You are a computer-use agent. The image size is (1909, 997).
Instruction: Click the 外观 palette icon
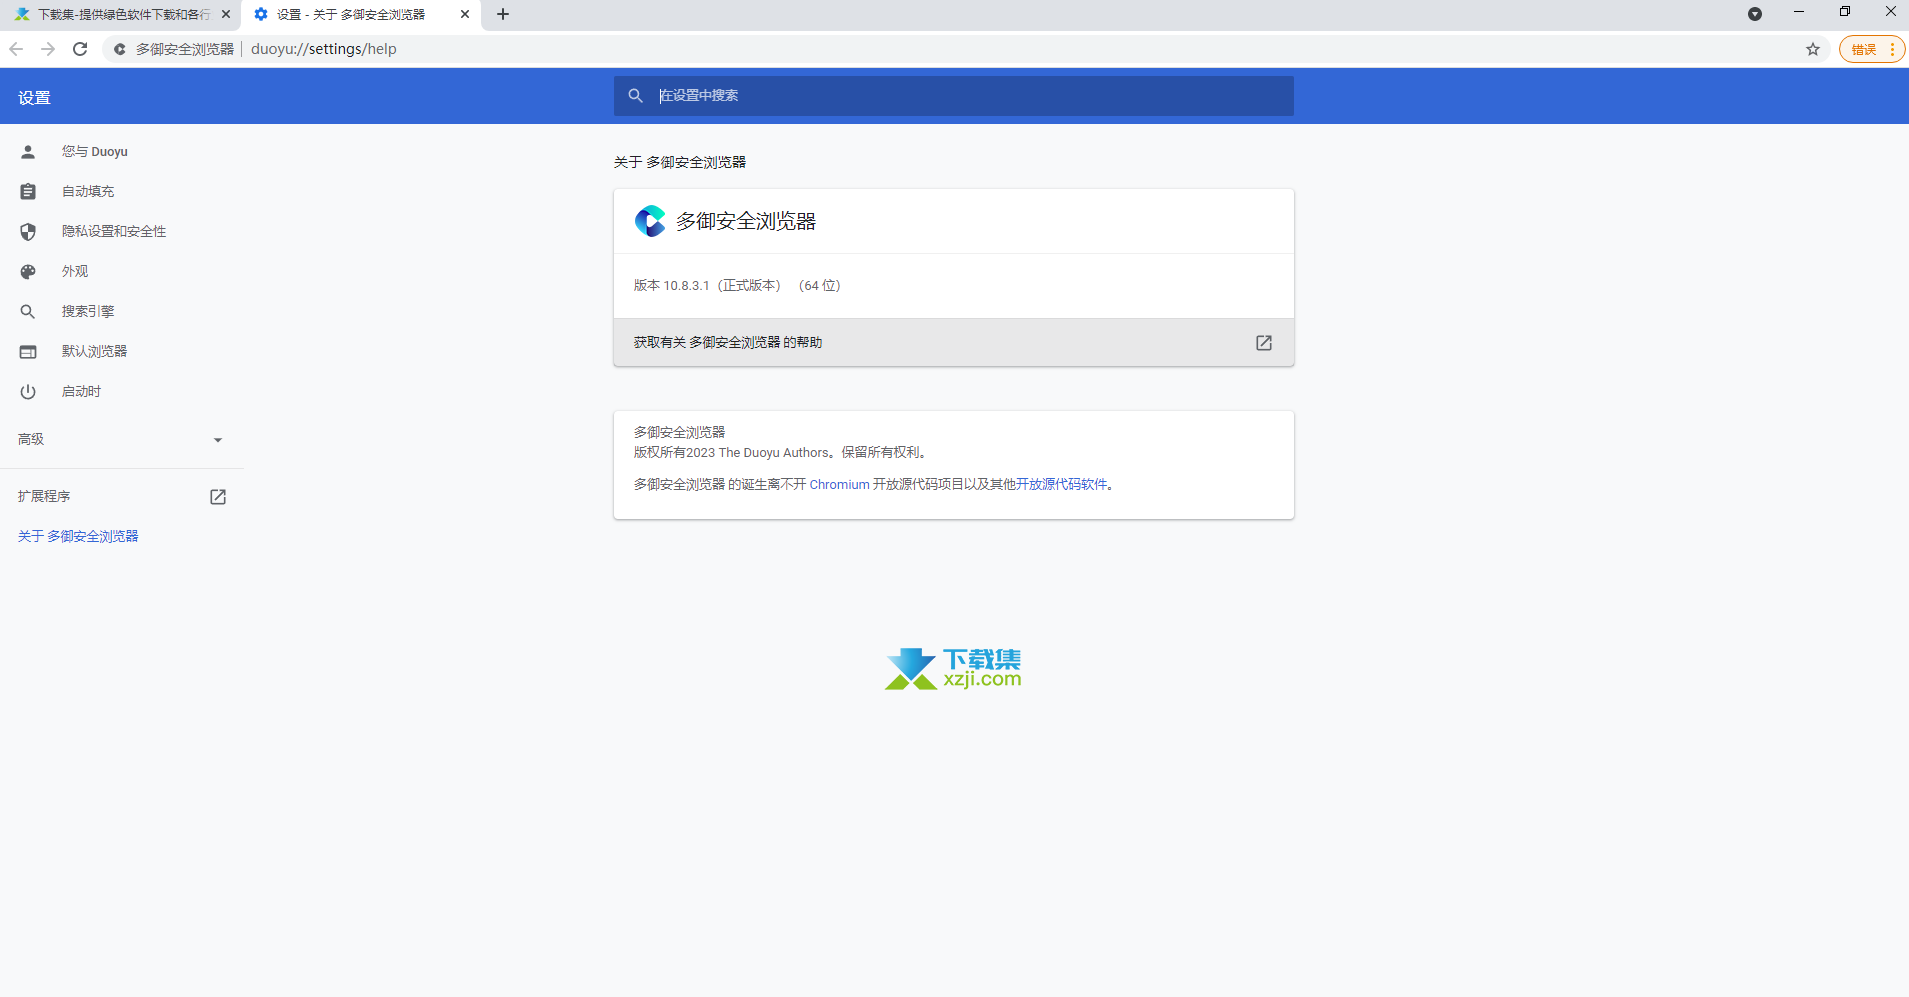click(28, 272)
